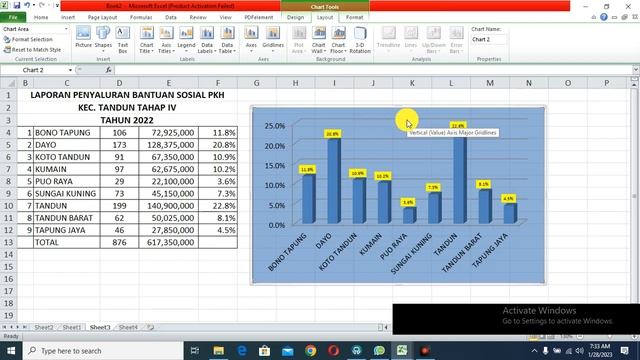
Task: Open Chart Floor options
Action: [338, 40]
